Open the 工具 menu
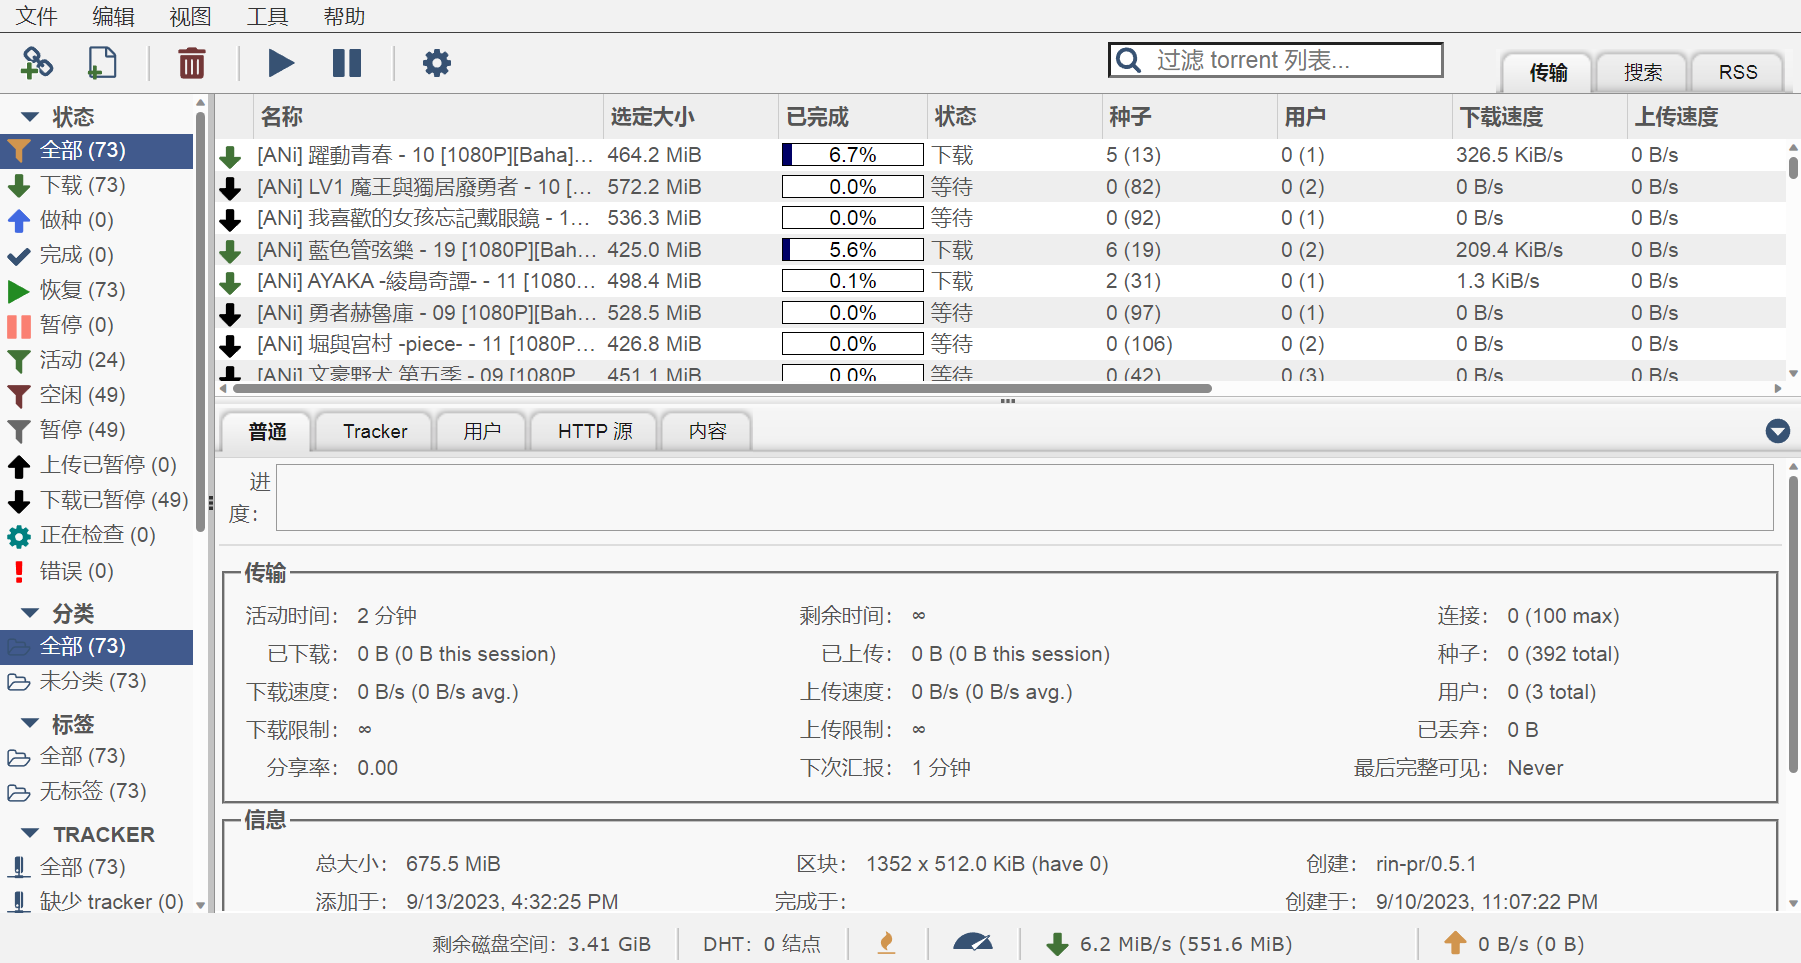This screenshot has height=963, width=1801. point(267,16)
